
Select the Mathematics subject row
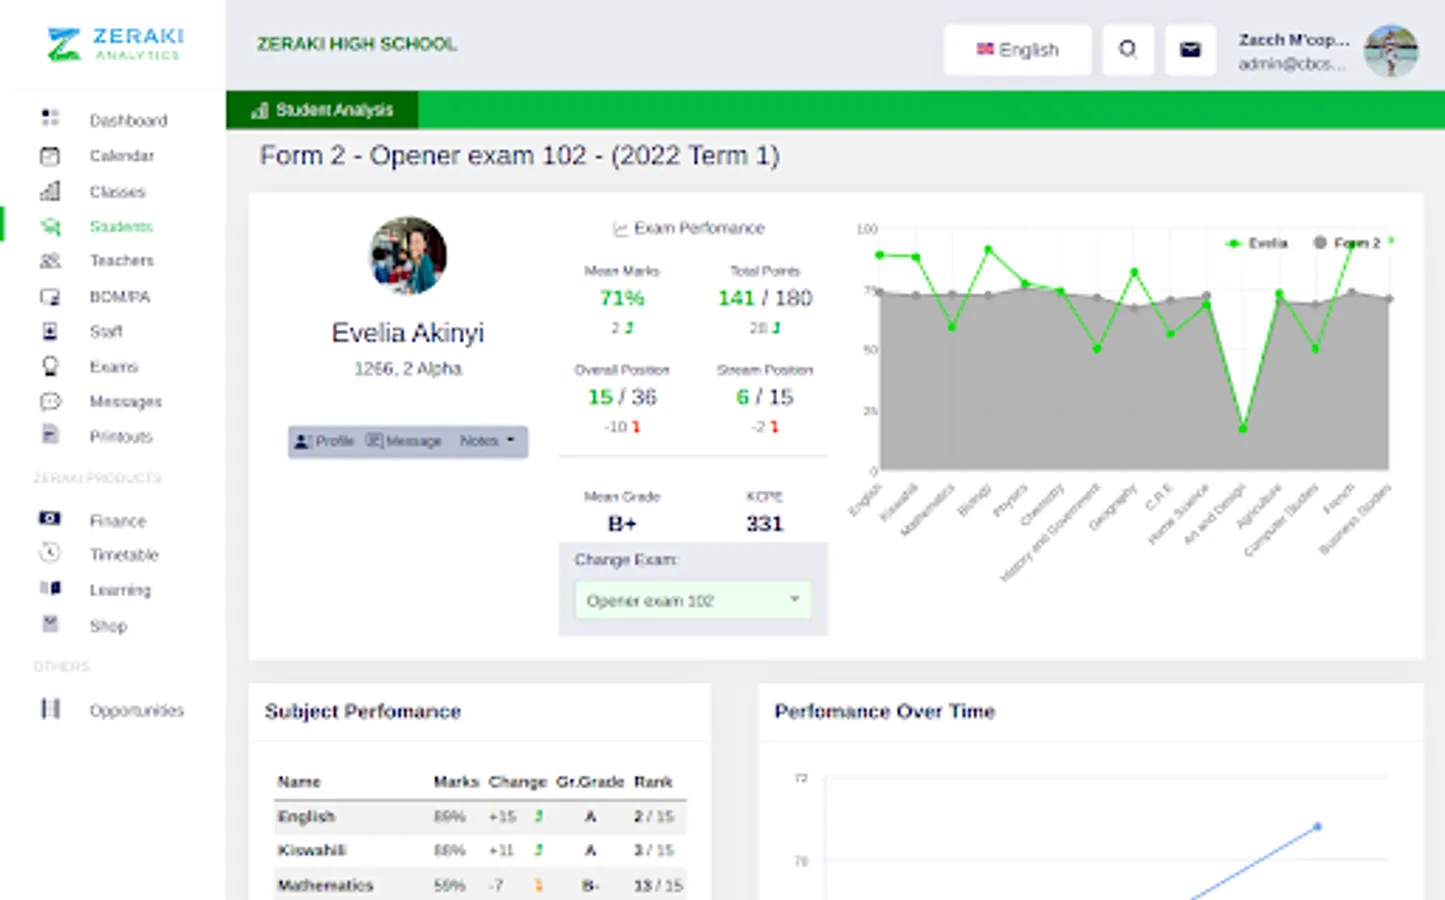(x=480, y=885)
